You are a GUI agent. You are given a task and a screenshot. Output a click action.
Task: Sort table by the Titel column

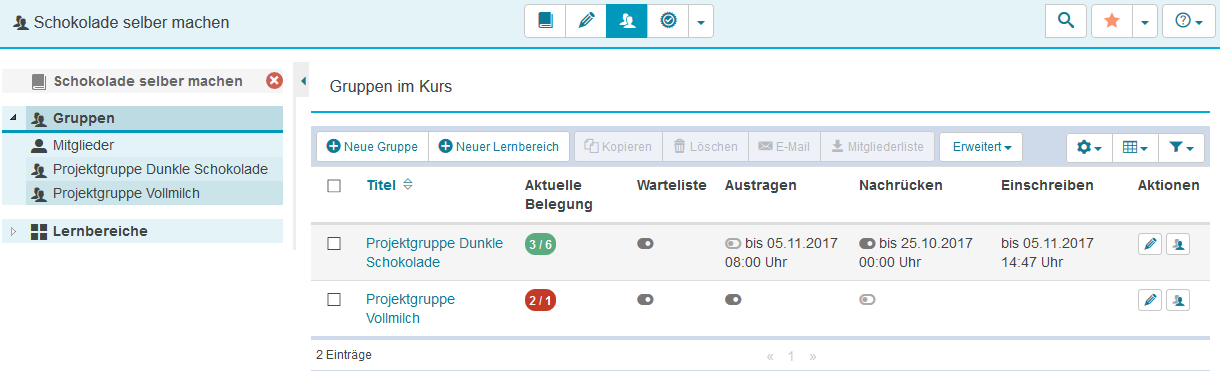[x=381, y=185]
